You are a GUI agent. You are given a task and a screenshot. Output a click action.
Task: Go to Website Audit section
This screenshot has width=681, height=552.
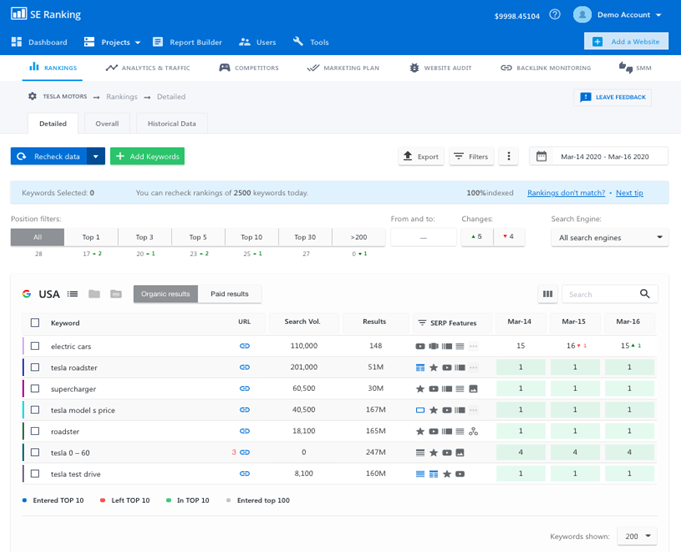coord(440,68)
